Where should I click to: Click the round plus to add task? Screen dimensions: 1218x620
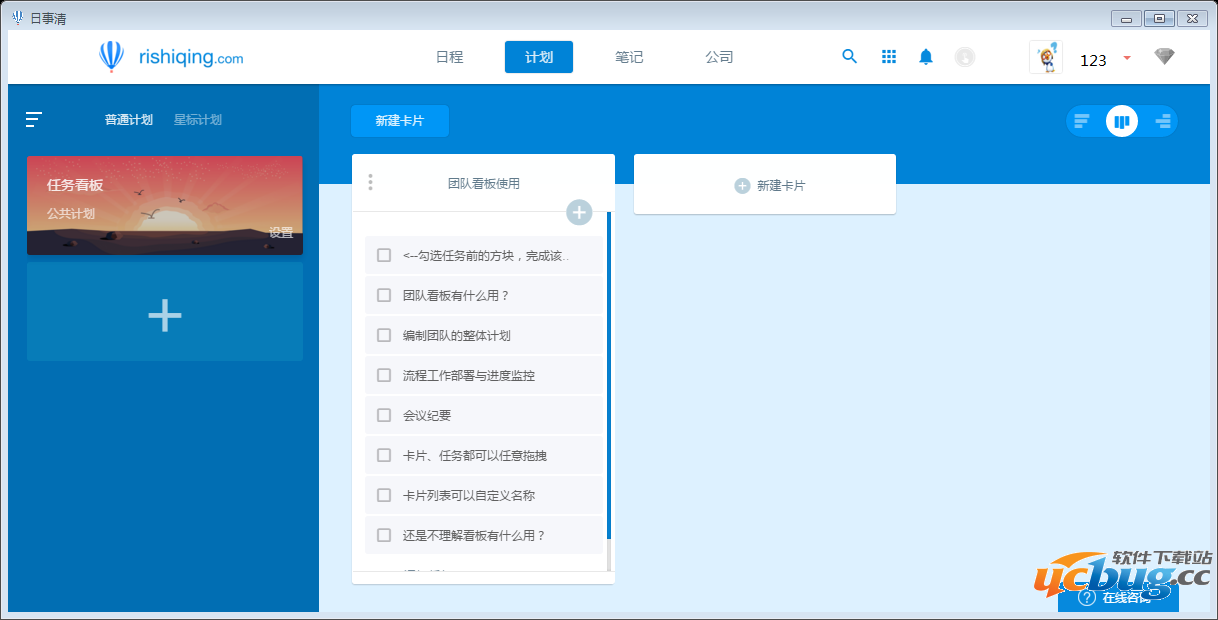point(579,212)
